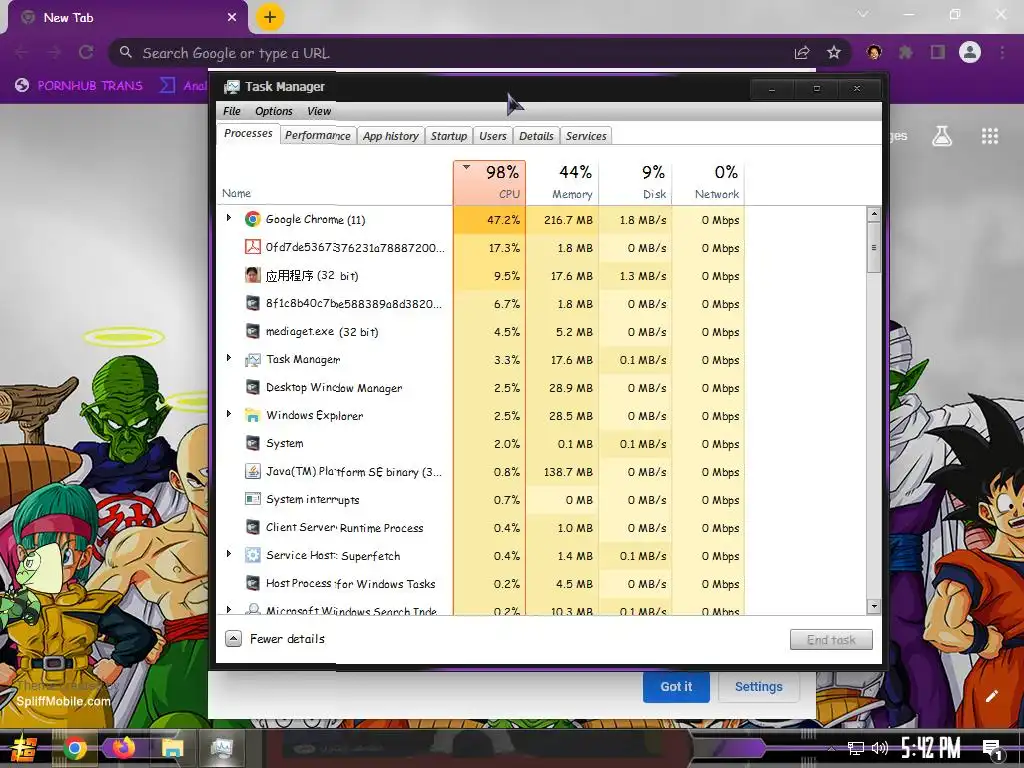The height and width of the screenshot is (768, 1024).
Task: Open the Chrome extensions puzzle icon
Action: click(906, 52)
